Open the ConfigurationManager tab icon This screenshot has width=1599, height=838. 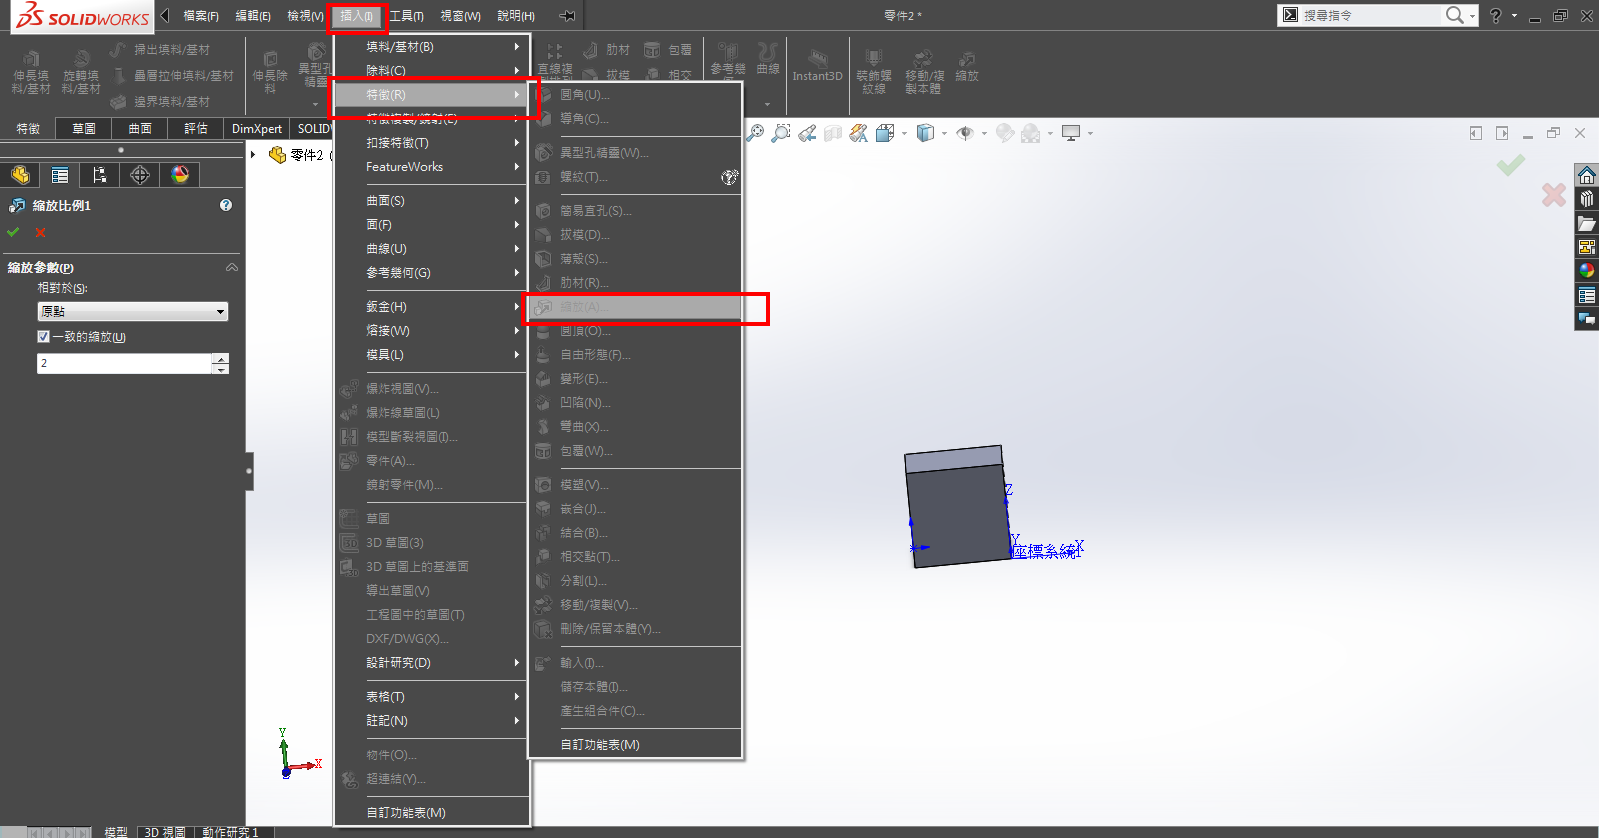[100, 175]
